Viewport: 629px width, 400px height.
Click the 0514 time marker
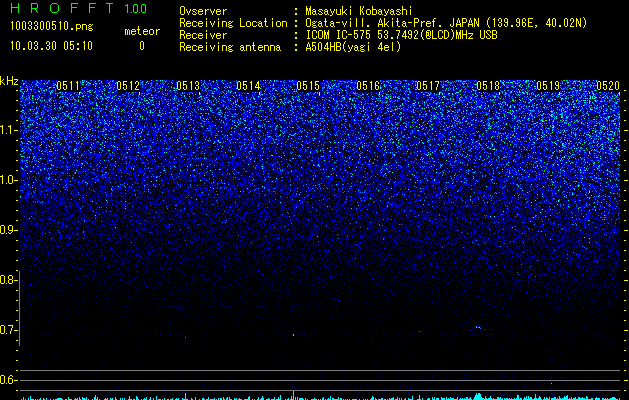(248, 86)
